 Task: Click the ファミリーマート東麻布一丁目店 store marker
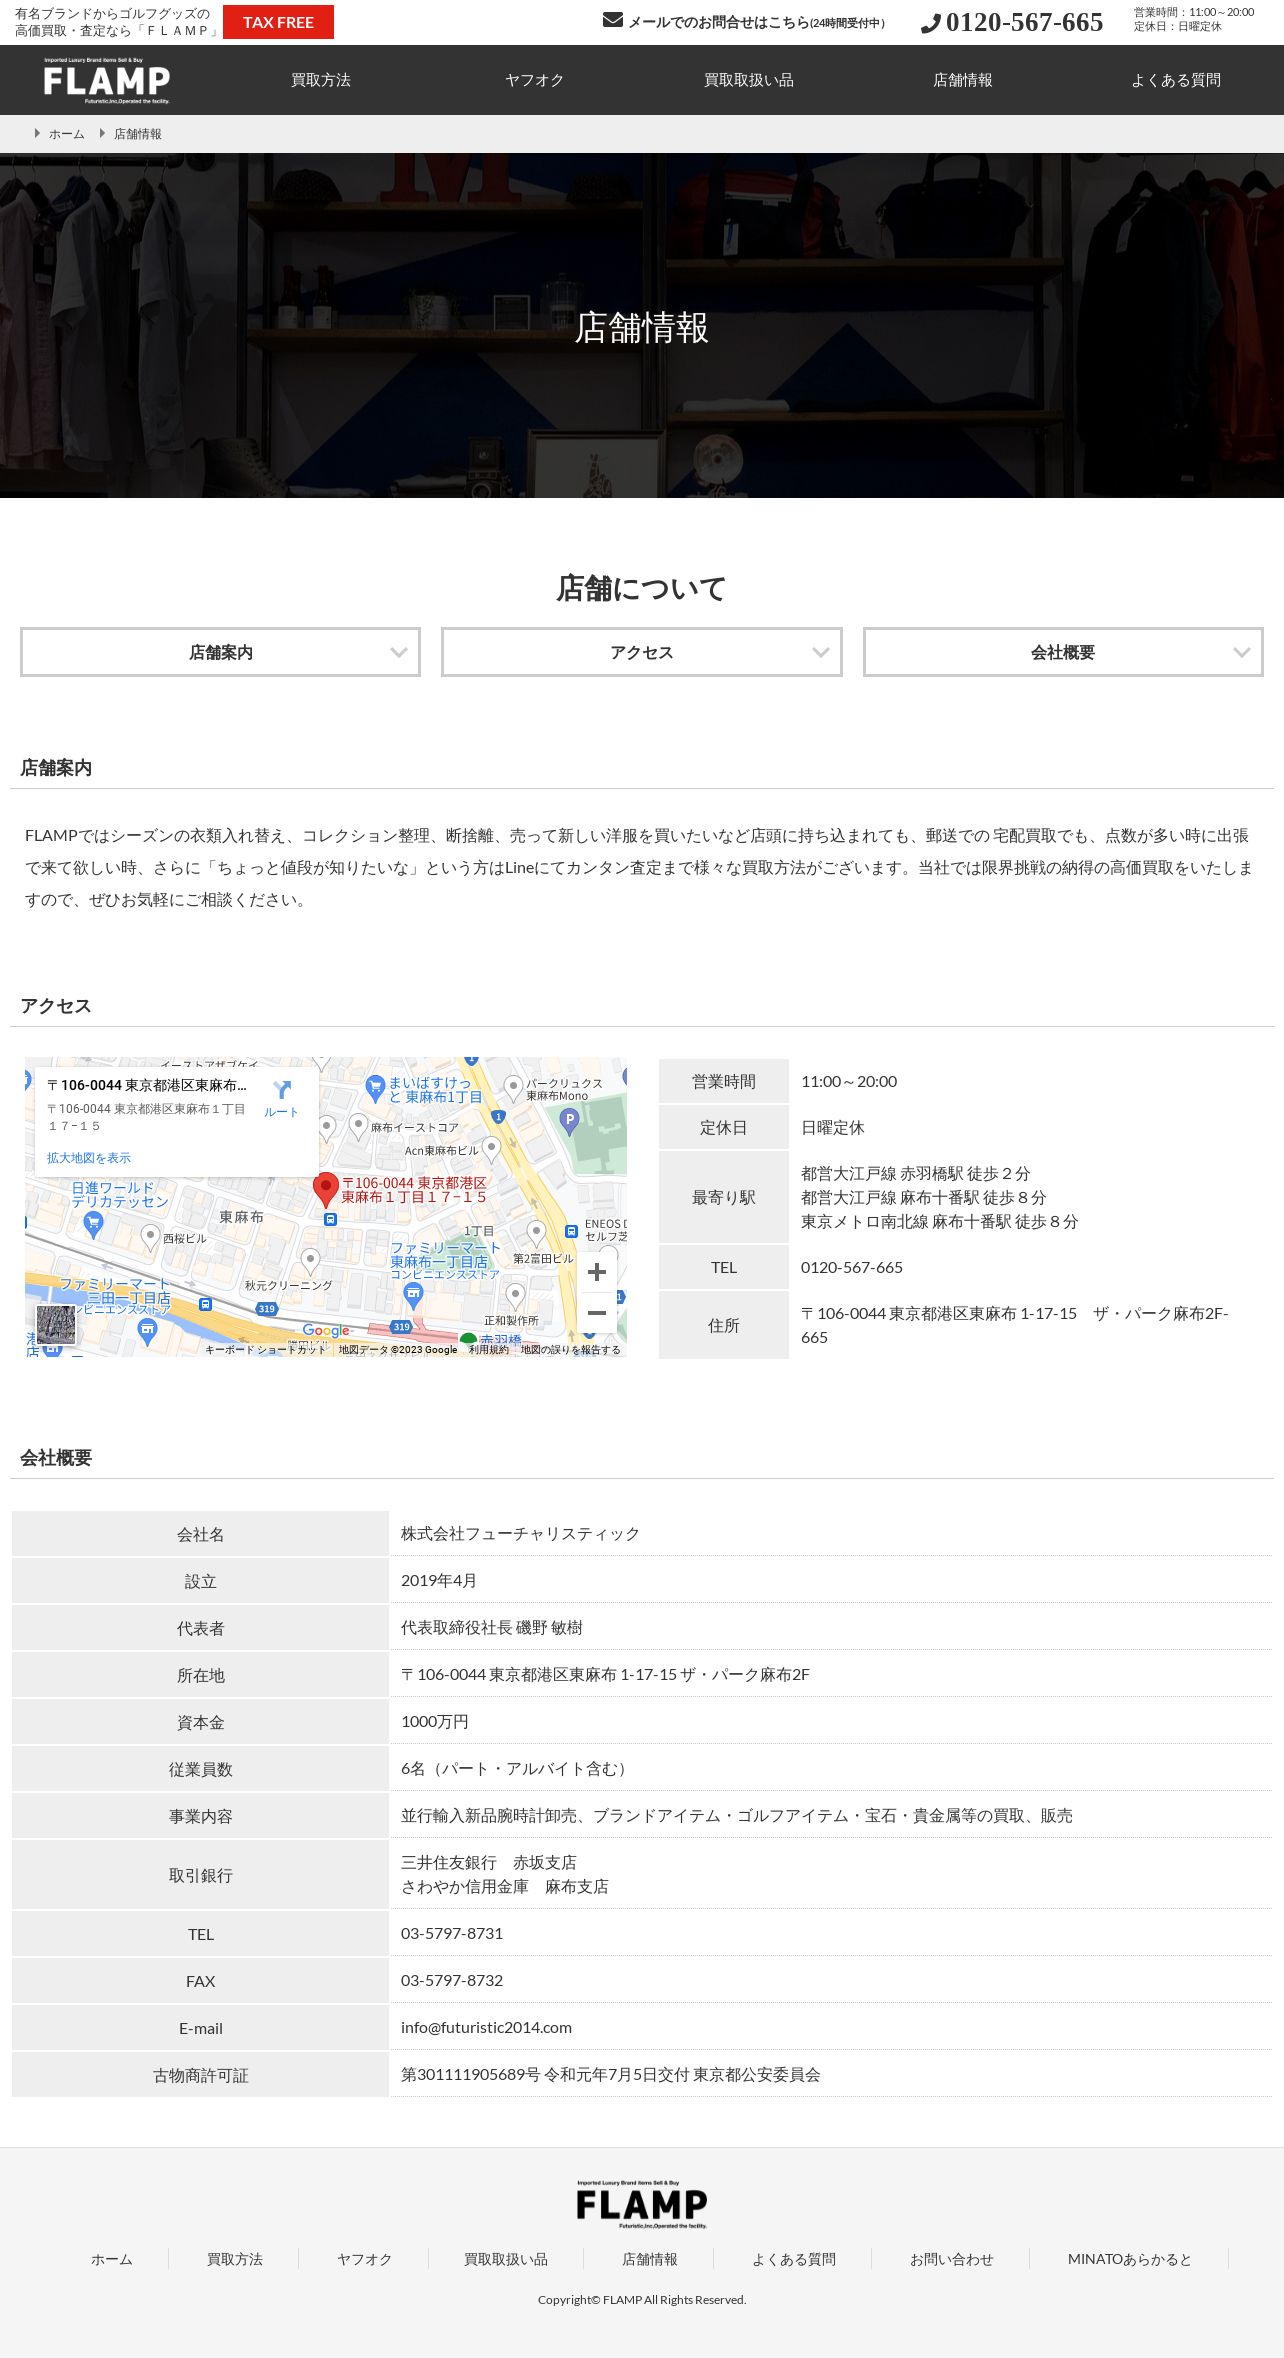pos(413,1295)
